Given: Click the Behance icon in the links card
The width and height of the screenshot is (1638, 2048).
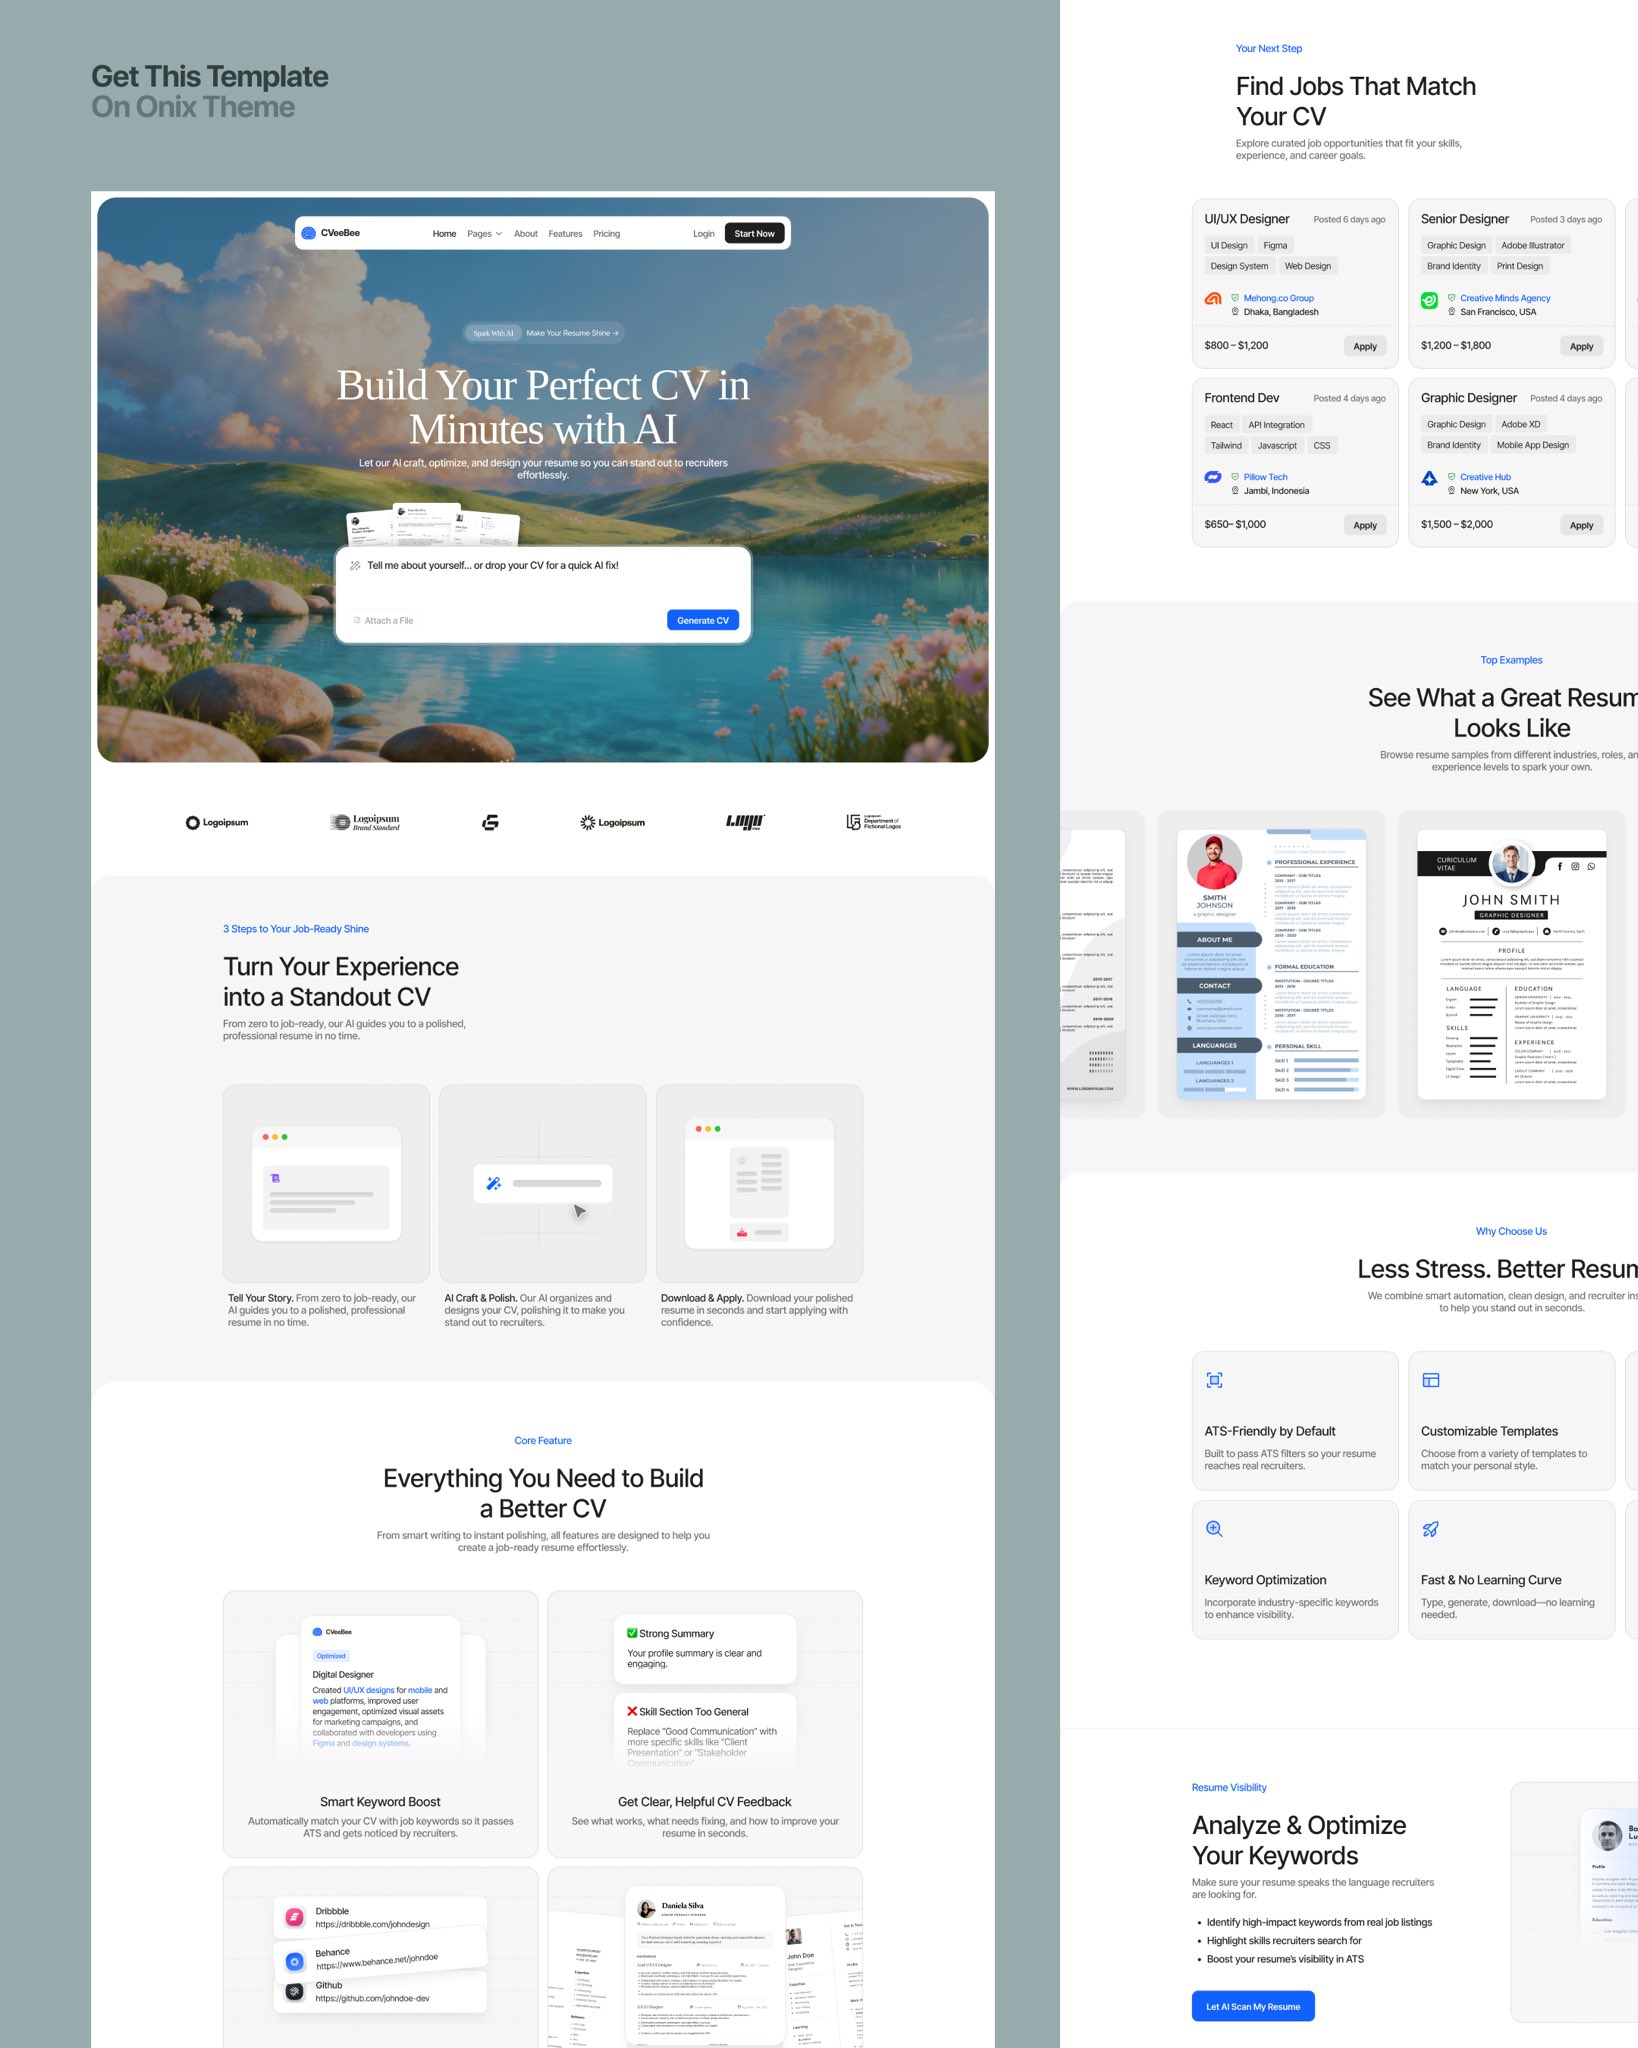Looking at the screenshot, I should click(x=294, y=1961).
